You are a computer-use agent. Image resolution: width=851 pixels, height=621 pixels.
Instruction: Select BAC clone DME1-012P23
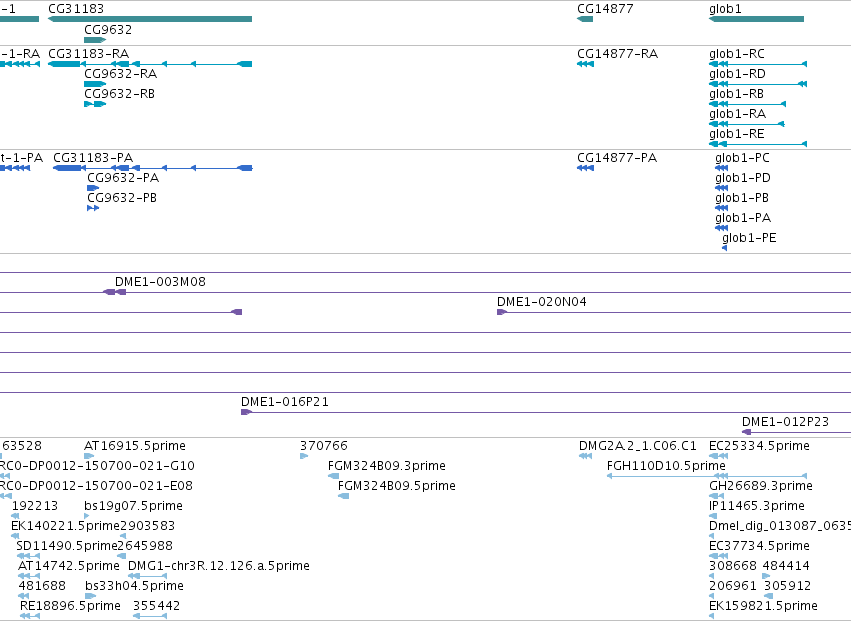coord(785,422)
